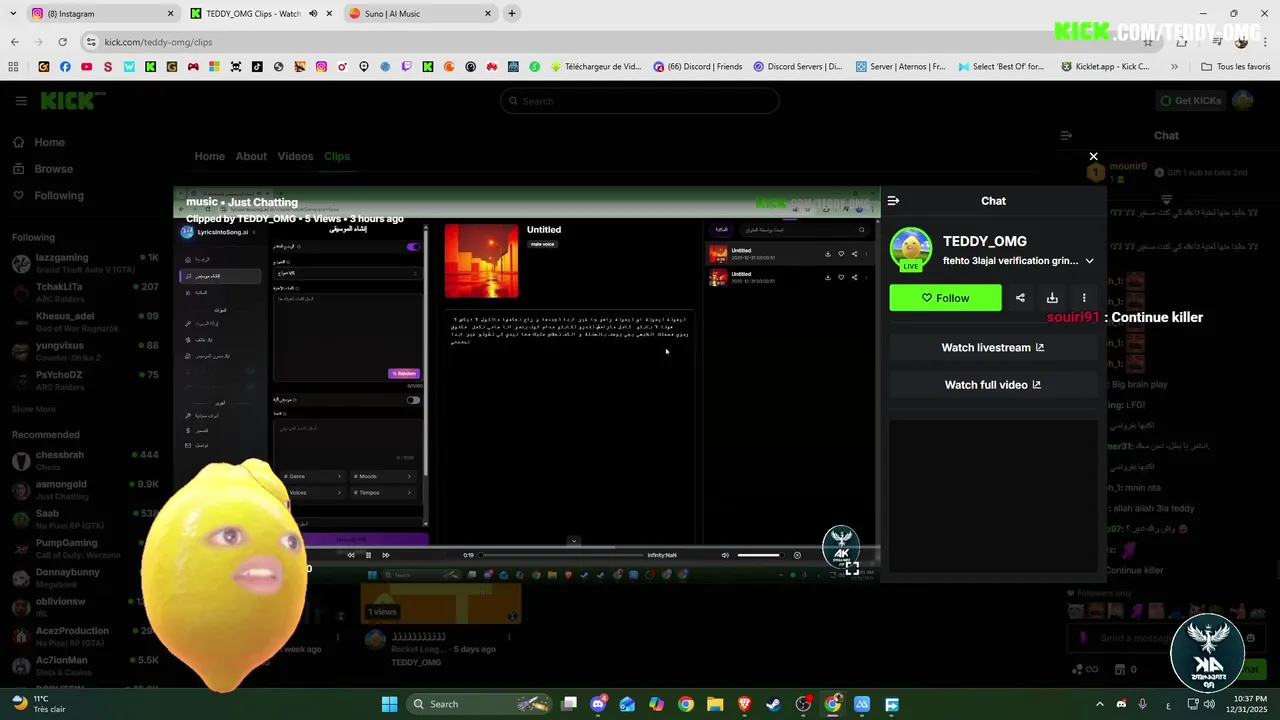1280x720 pixels.
Task: Open Discord Friends bookmark
Action: pos(698,67)
